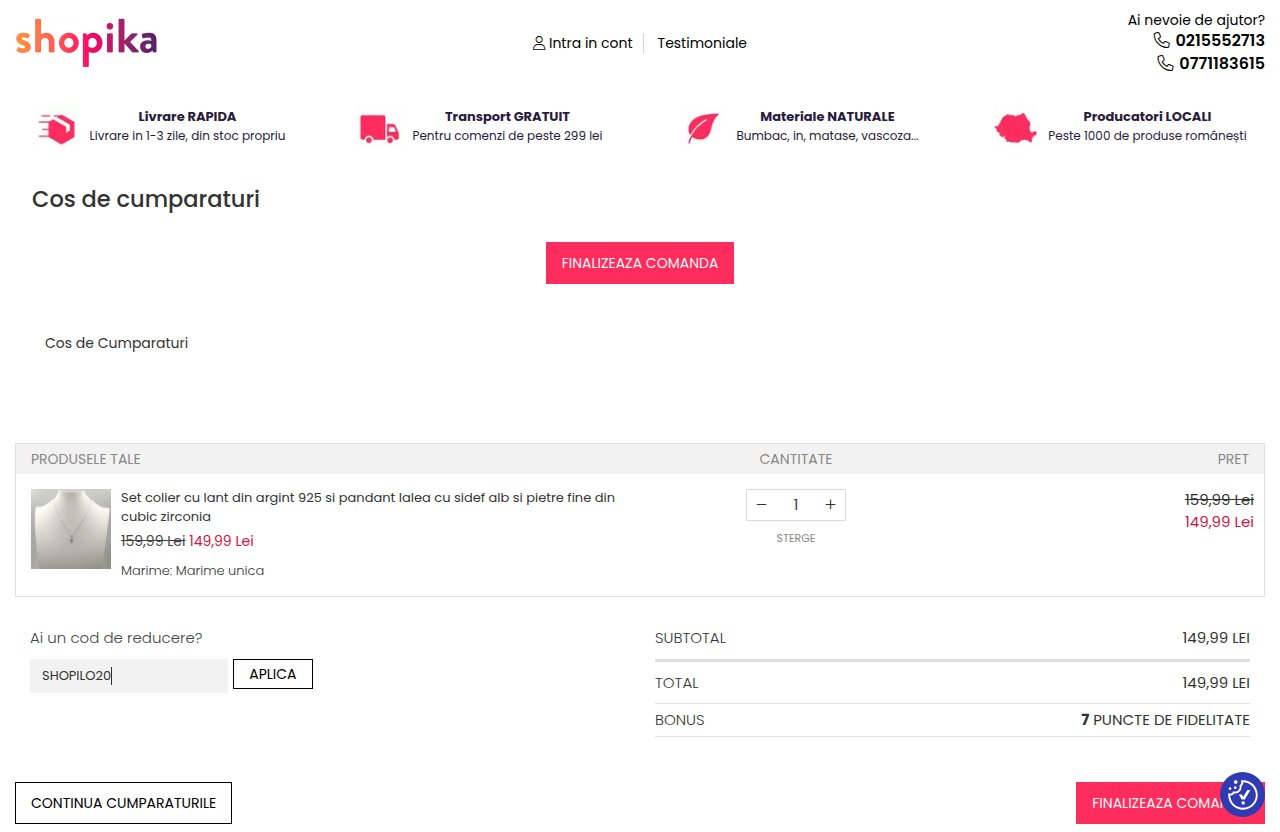This screenshot has width=1280, height=832.
Task: Click the quantity value field
Action: coord(796,505)
